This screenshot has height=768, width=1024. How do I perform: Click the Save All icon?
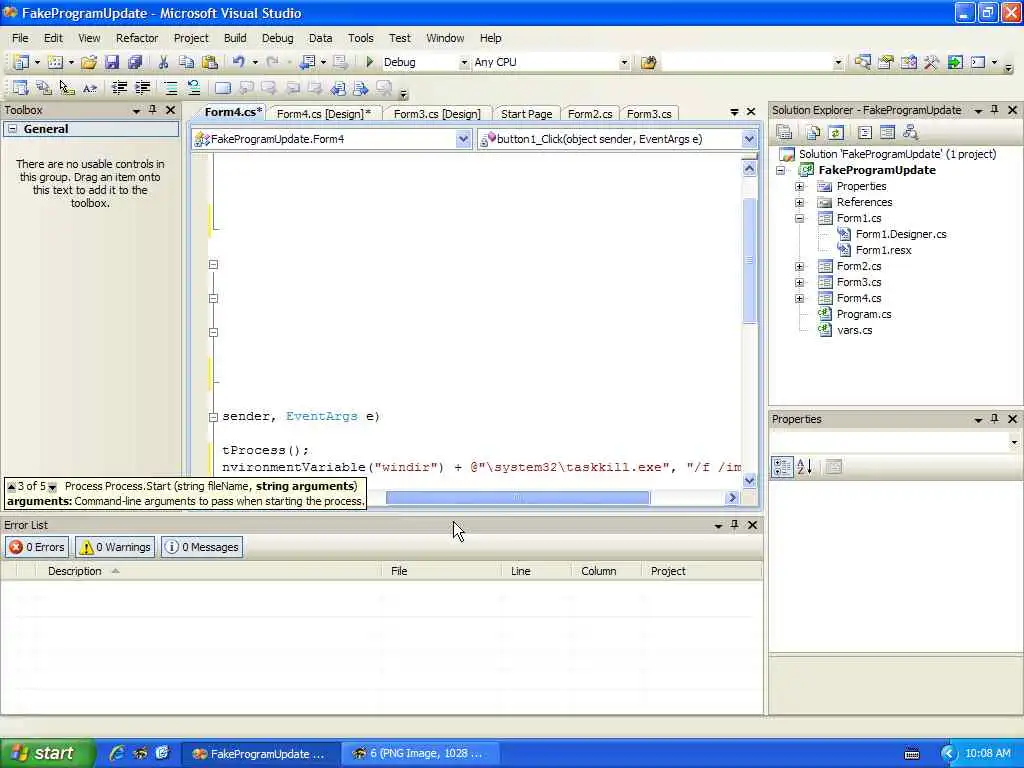point(135,62)
